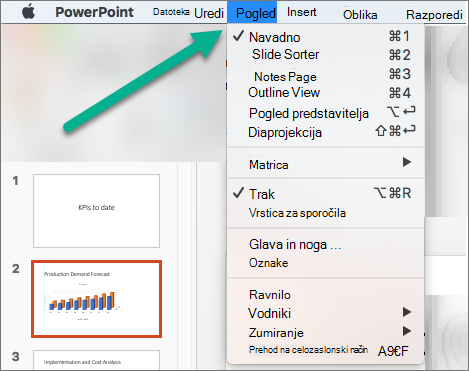Open Pogled predstavitelja
This screenshot has height=371, width=469.
(325, 113)
